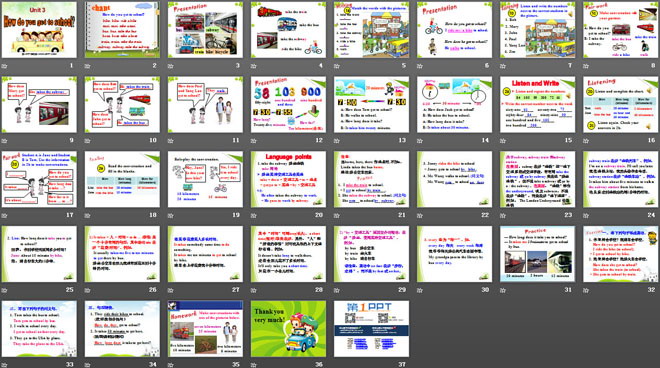Select the Unit 3 title slide thumbnail

coord(39,30)
